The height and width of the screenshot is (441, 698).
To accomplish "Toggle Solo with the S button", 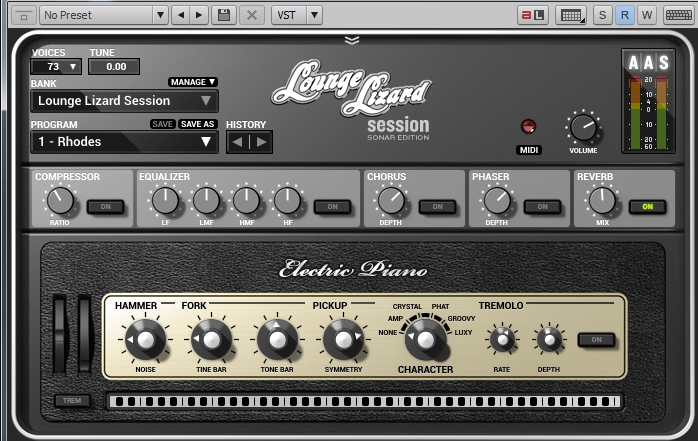I will point(602,15).
